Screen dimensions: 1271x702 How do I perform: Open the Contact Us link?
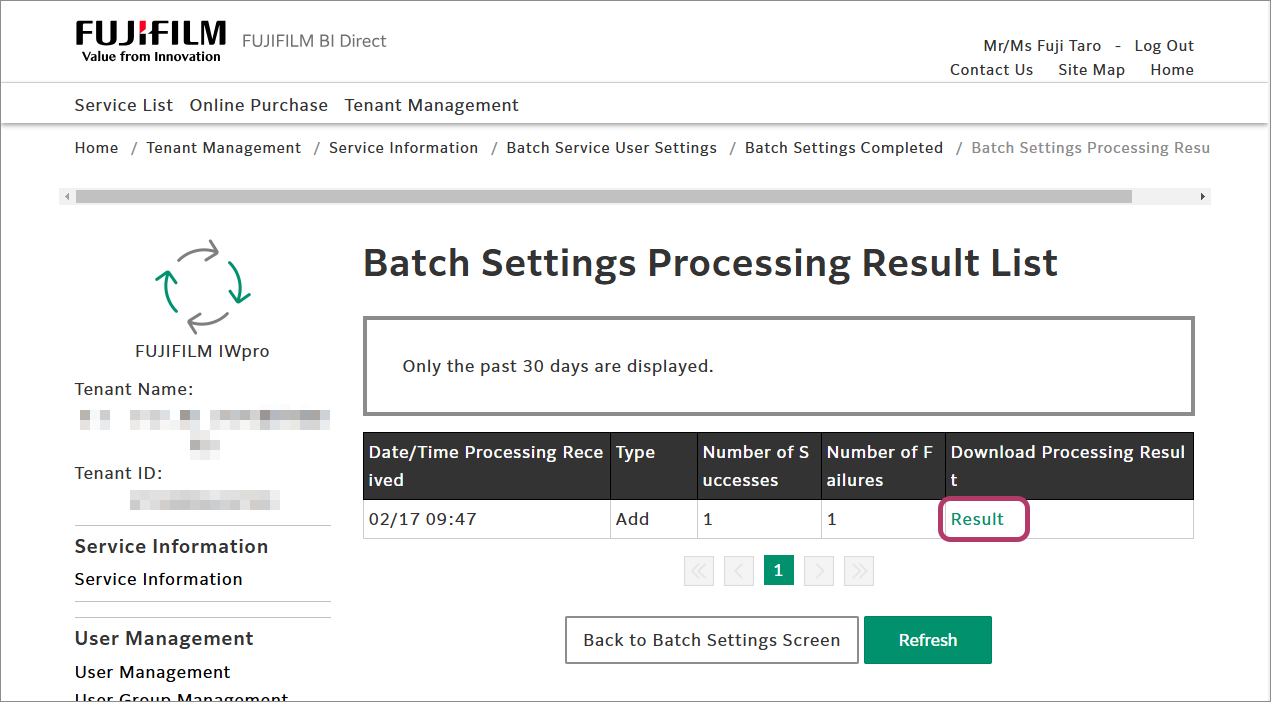(991, 70)
